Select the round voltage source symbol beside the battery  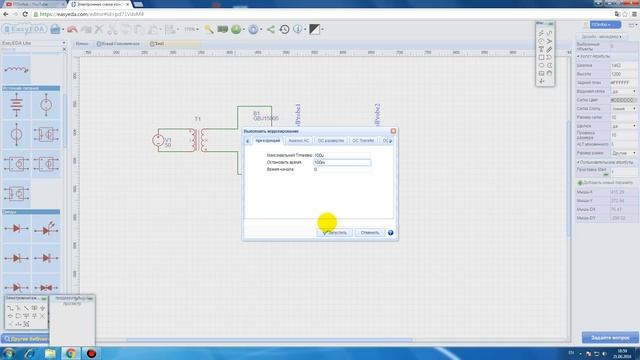(x=46, y=105)
